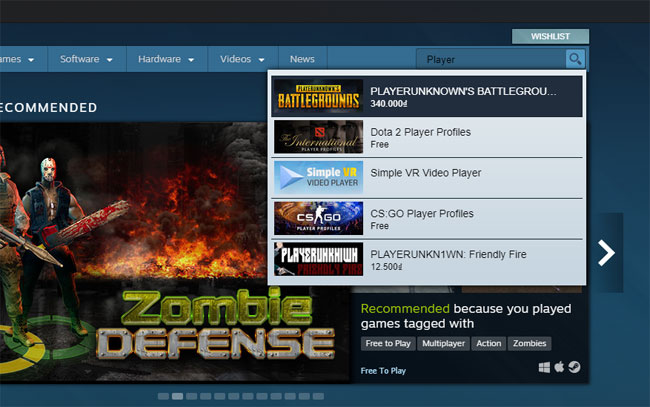Open the News tab
Image resolution: width=650 pixels, height=407 pixels.
(x=302, y=59)
